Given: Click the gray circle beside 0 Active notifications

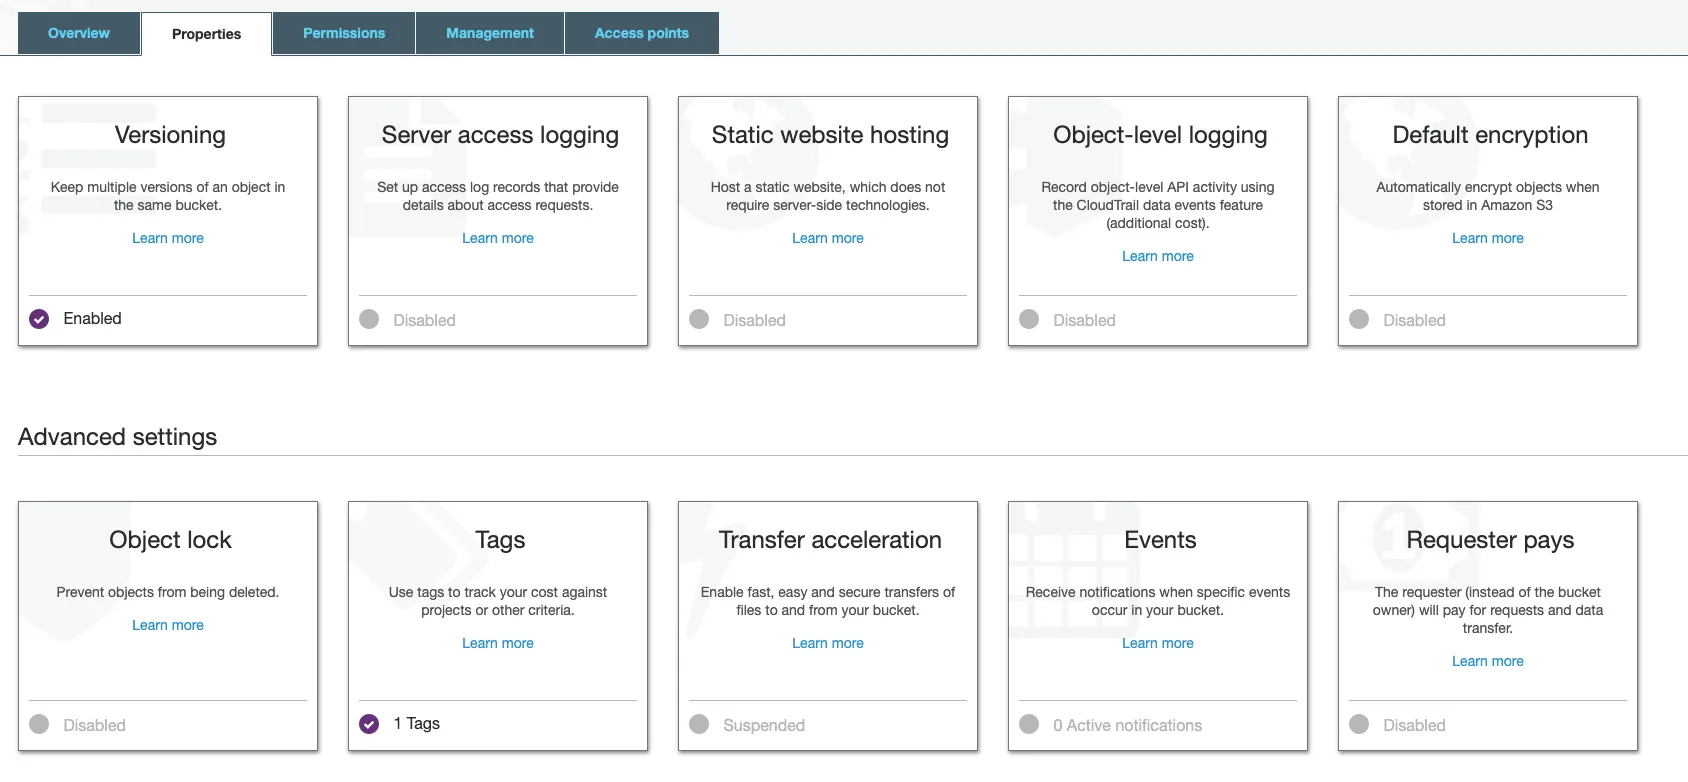Looking at the screenshot, I should [1029, 724].
